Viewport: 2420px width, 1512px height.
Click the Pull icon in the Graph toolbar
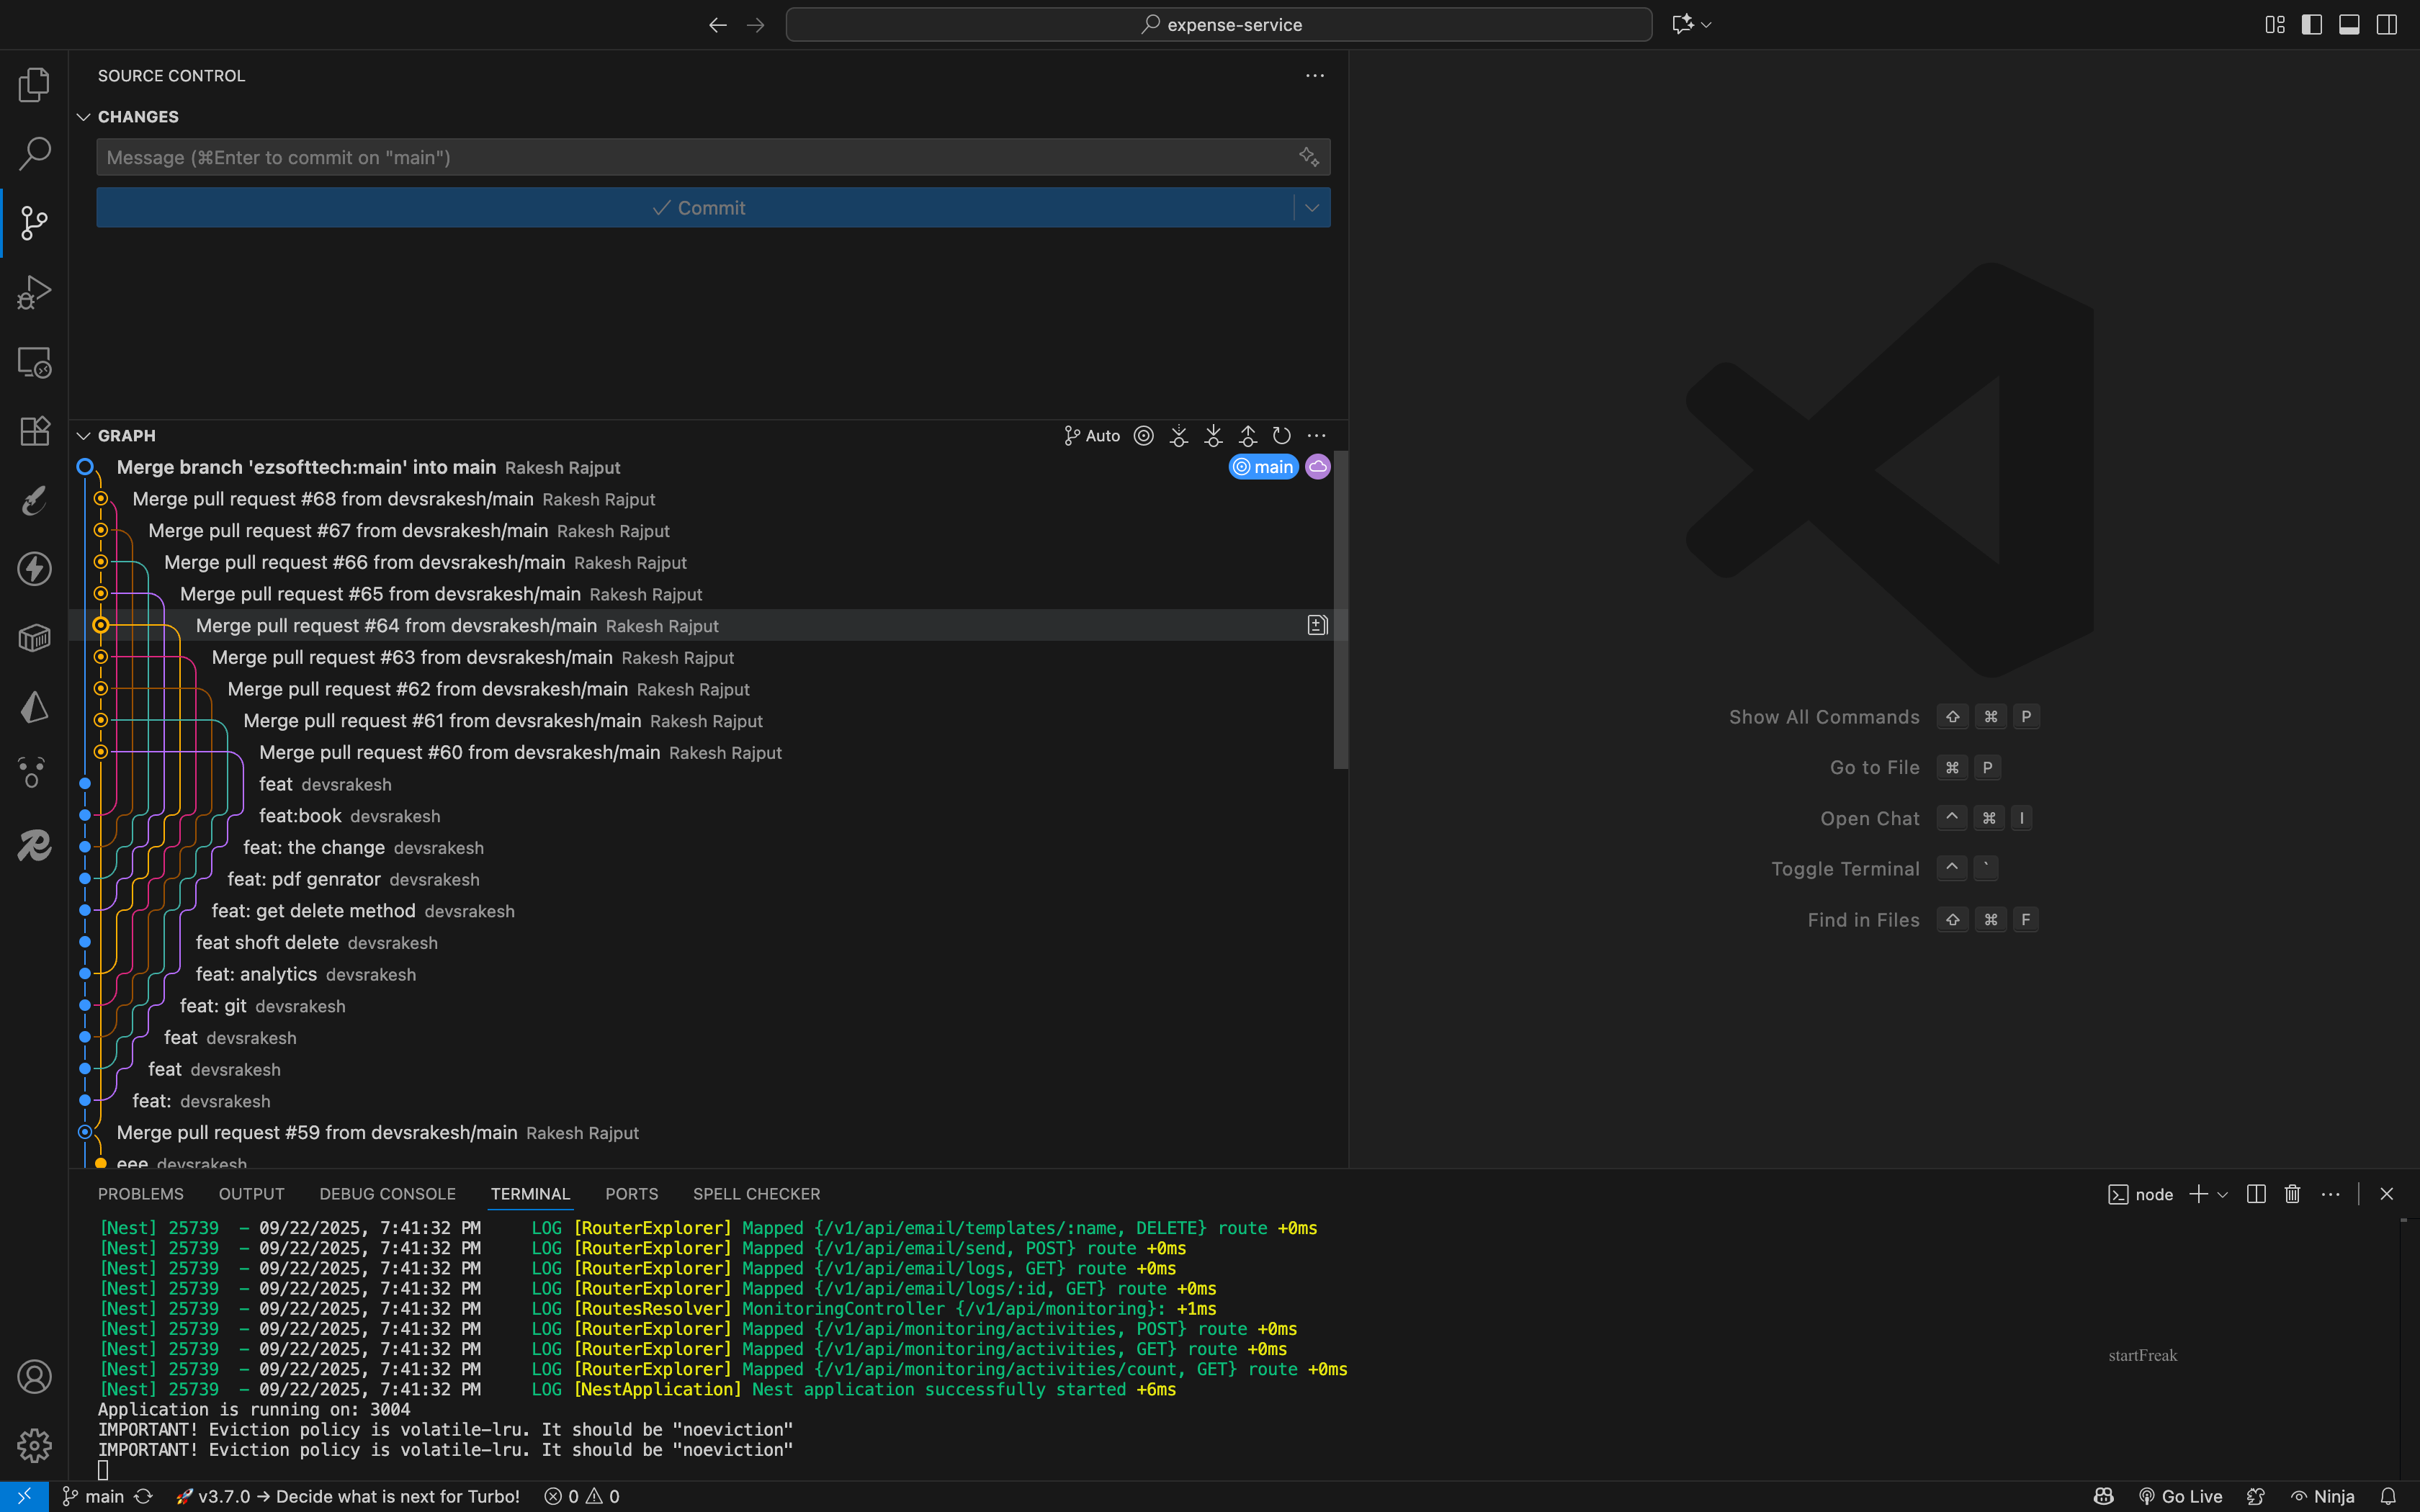pos(1213,436)
